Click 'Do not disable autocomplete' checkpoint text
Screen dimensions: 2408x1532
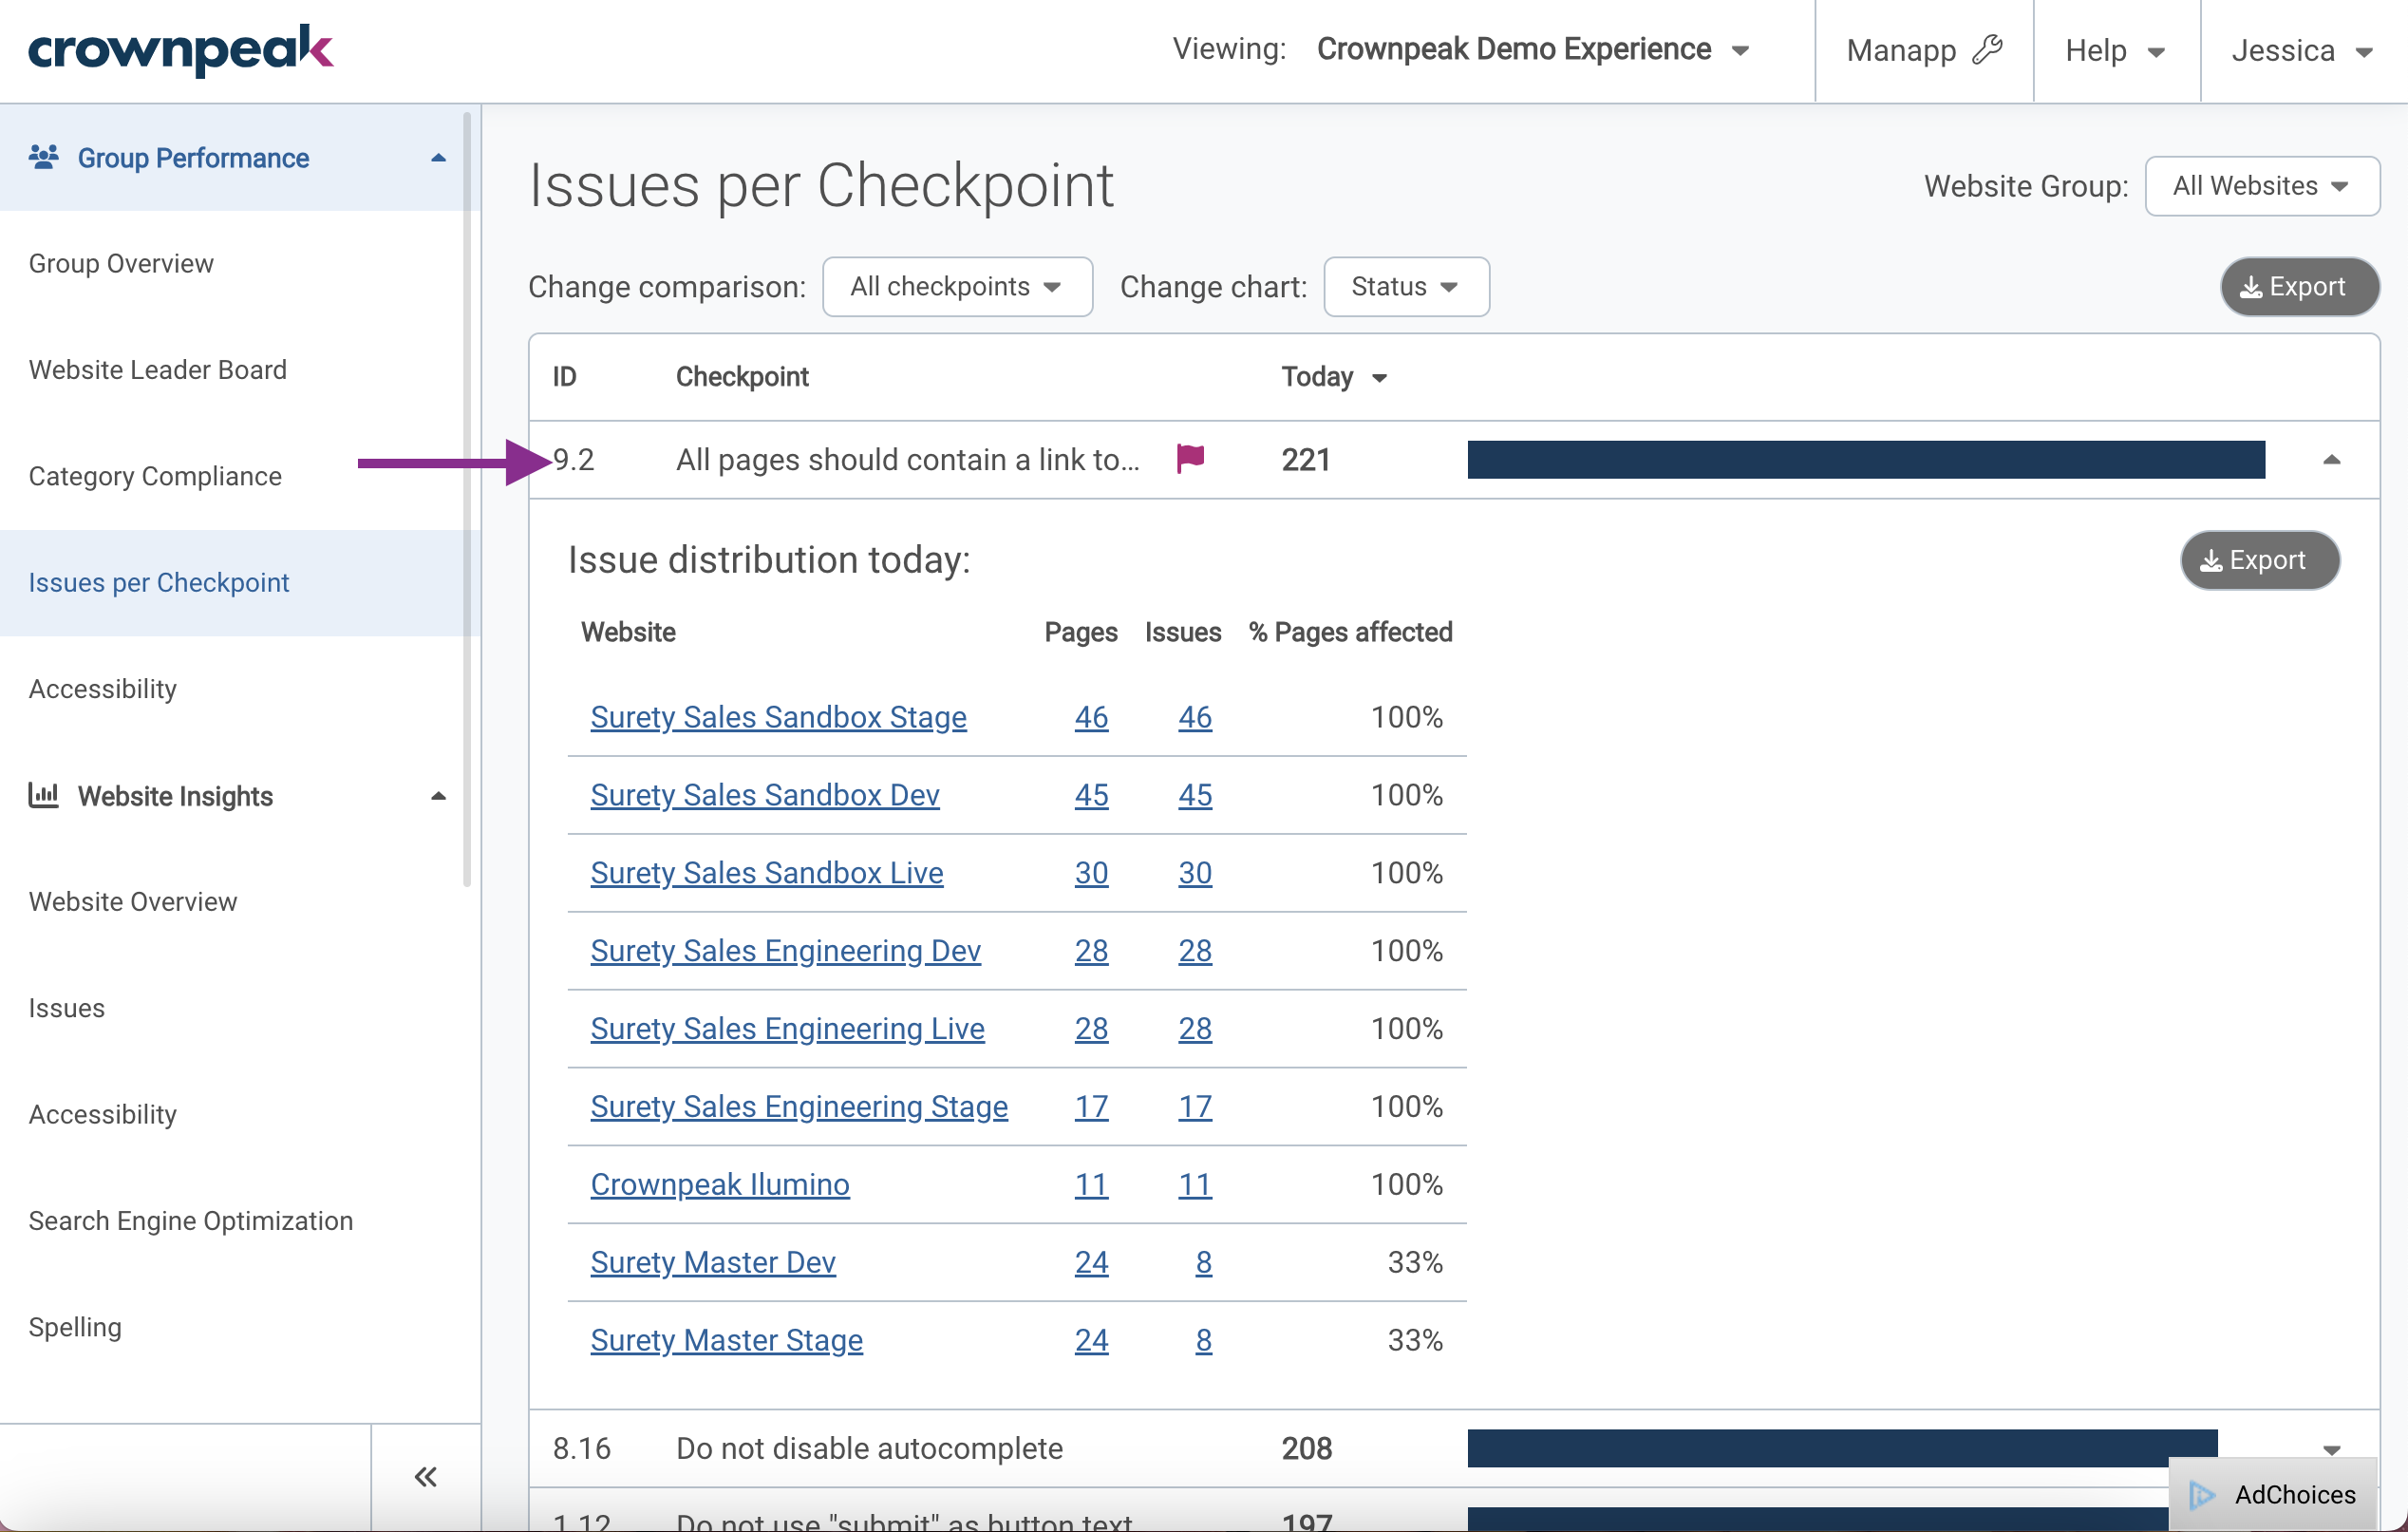pos(869,1449)
